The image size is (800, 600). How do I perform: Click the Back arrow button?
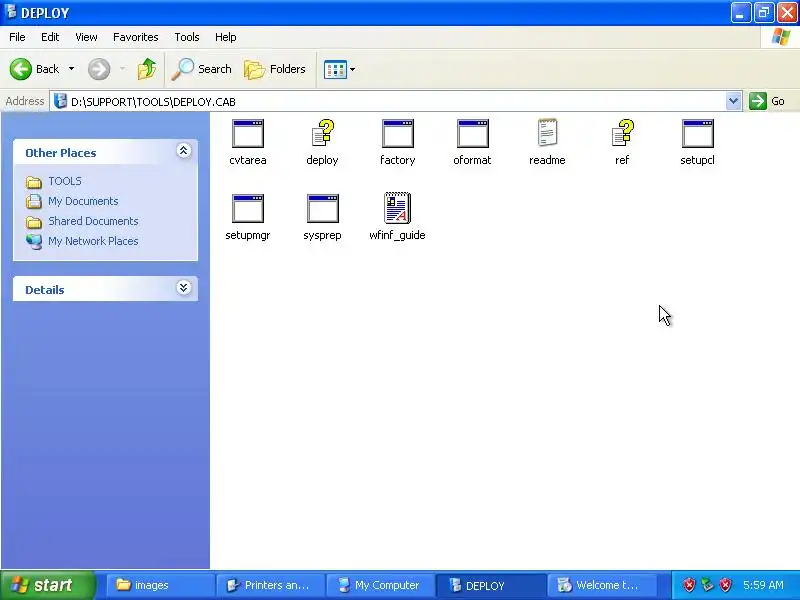tap(35, 69)
